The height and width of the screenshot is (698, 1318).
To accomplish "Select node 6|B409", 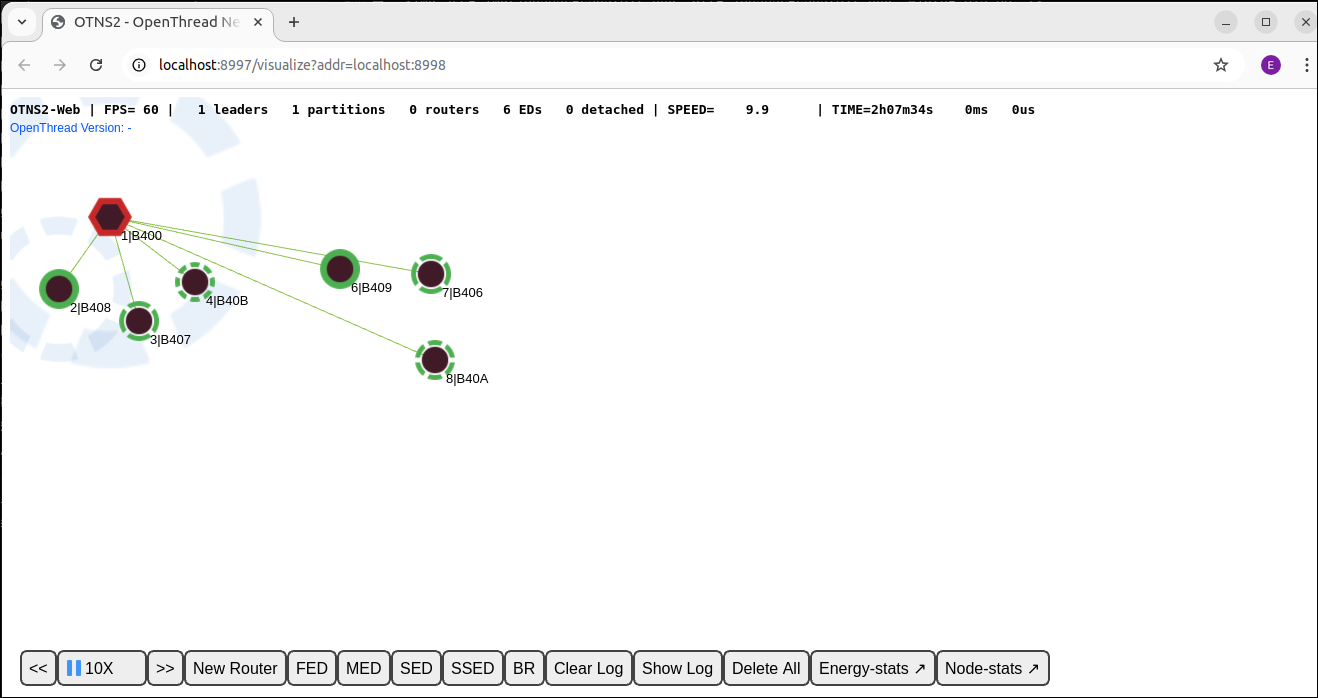I will click(x=339, y=269).
